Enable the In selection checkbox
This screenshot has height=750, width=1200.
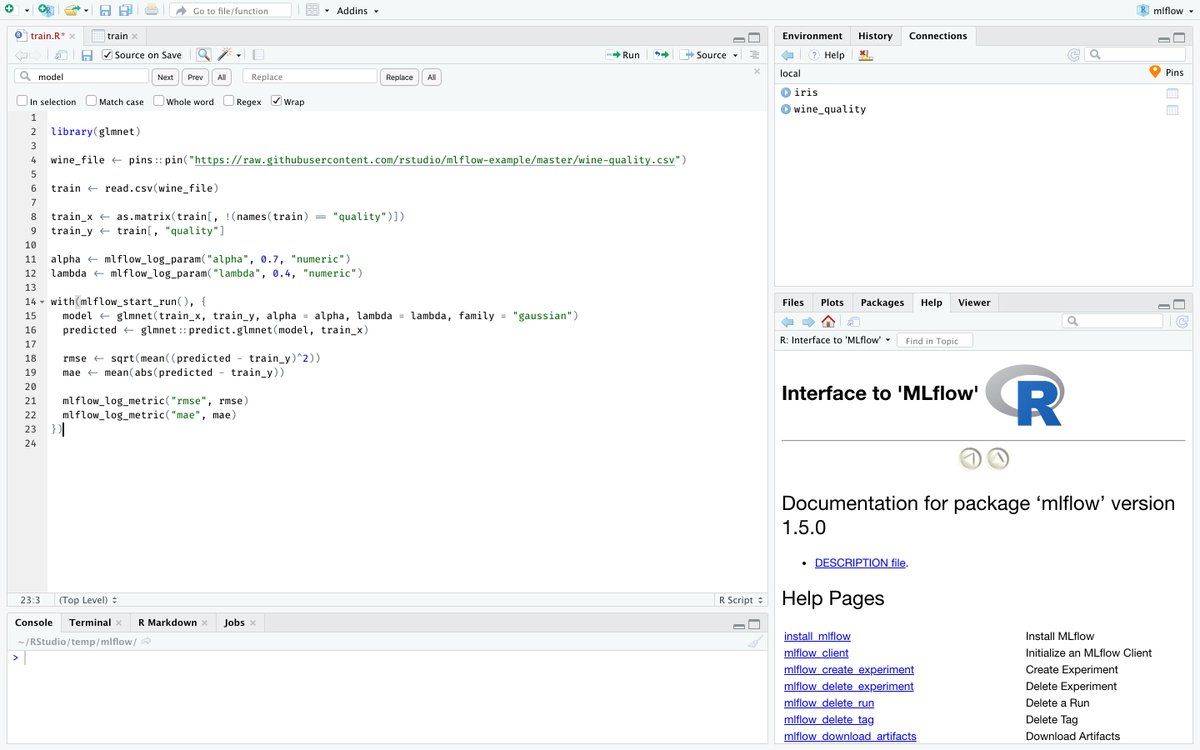point(22,101)
